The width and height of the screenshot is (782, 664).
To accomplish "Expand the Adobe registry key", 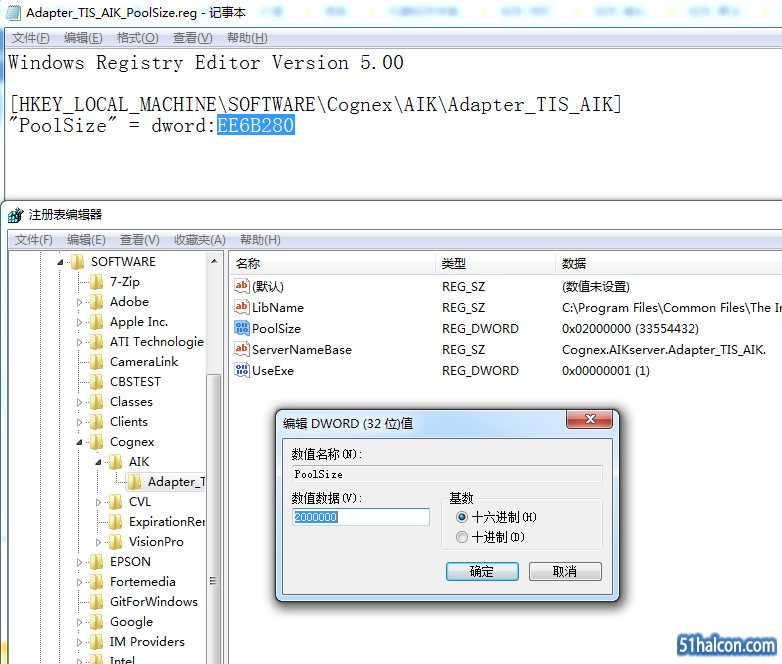I will point(80,302).
